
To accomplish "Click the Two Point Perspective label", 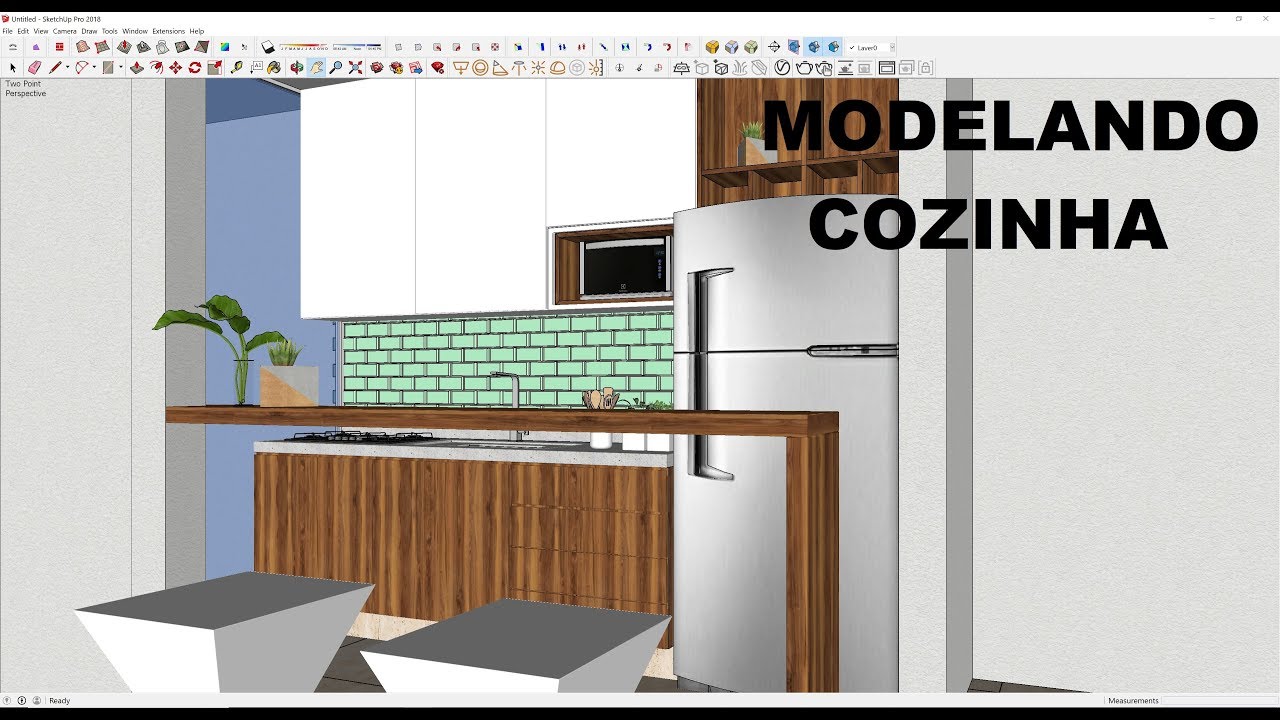I will (x=25, y=89).
